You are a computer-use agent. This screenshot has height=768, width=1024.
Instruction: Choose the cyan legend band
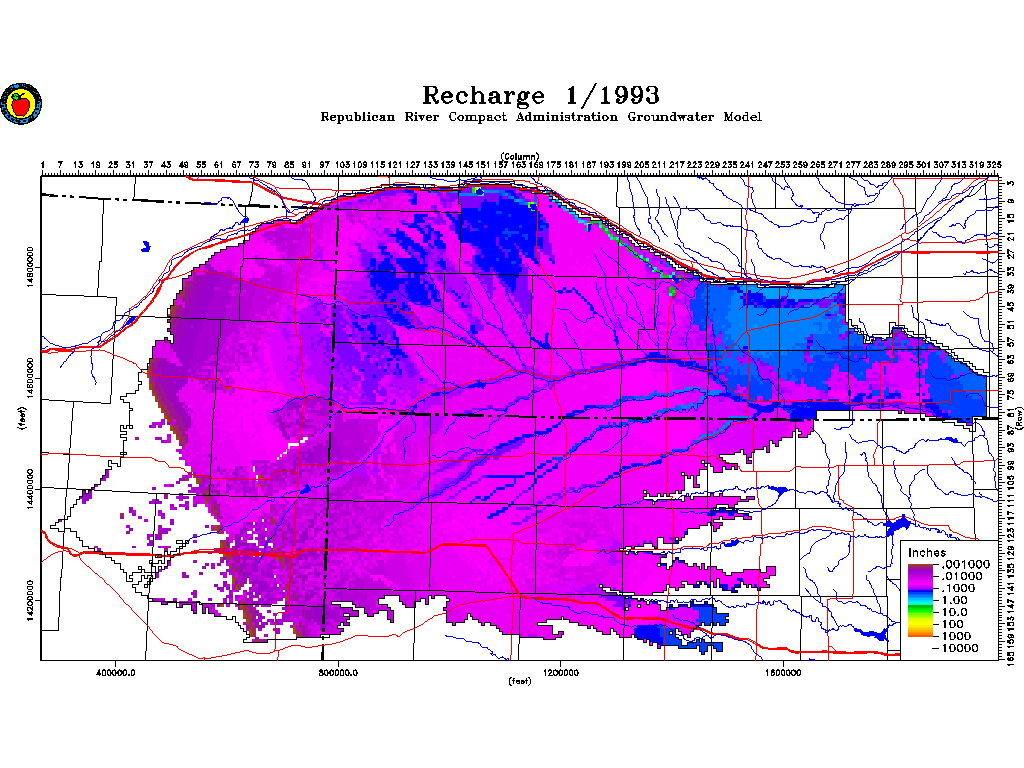click(919, 601)
